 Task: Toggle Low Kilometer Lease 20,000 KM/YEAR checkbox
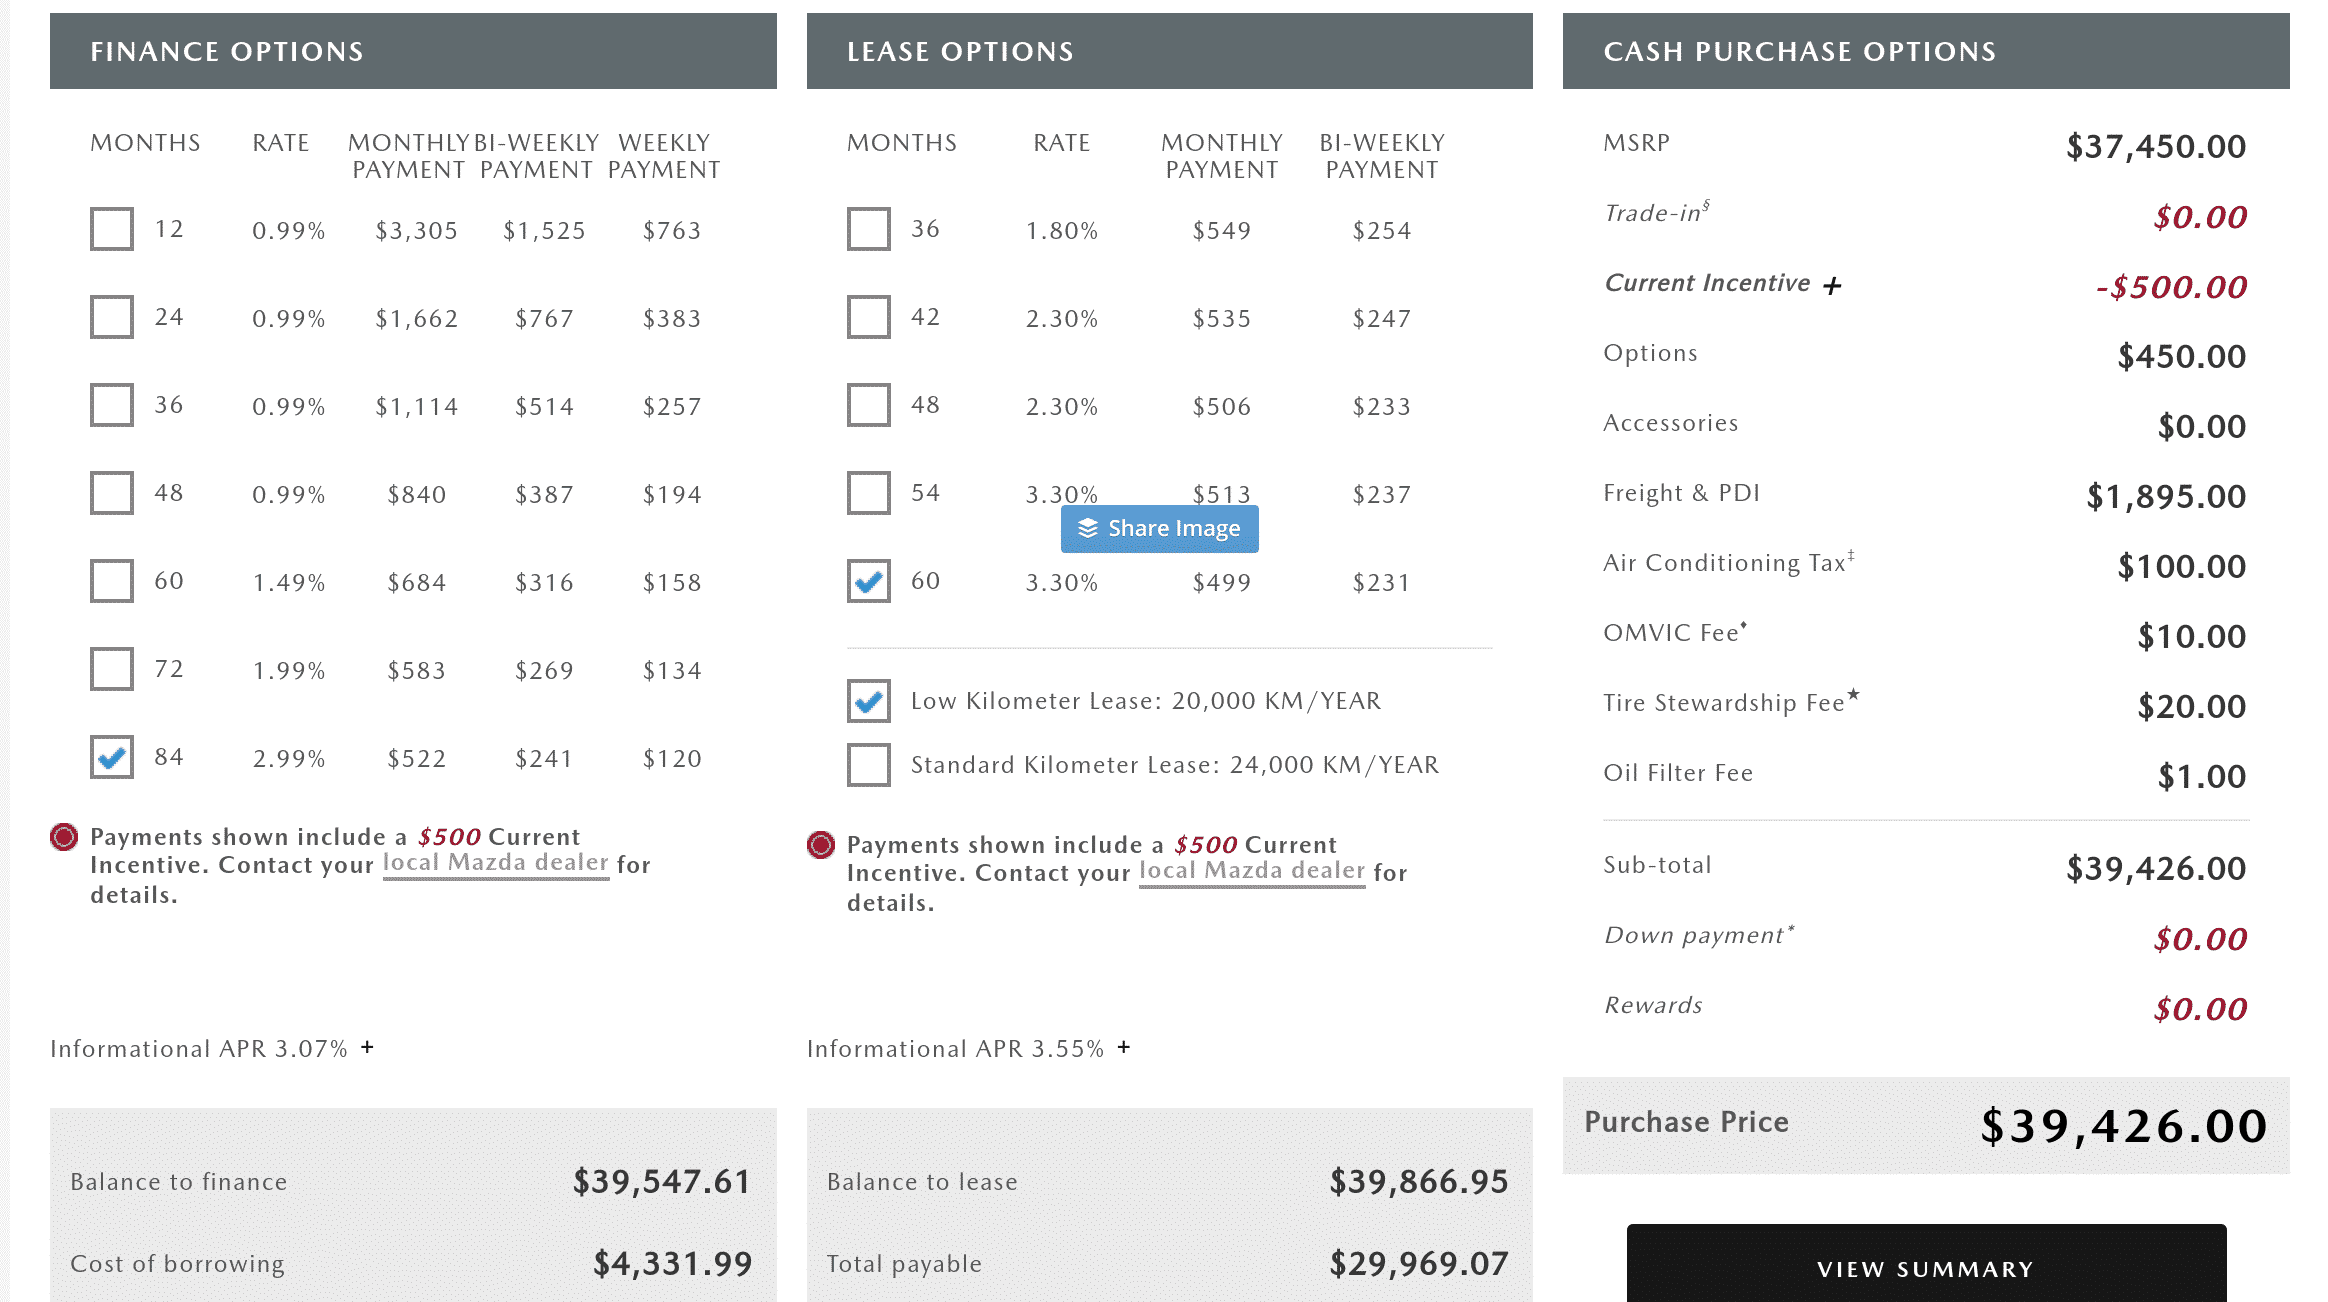[x=869, y=701]
